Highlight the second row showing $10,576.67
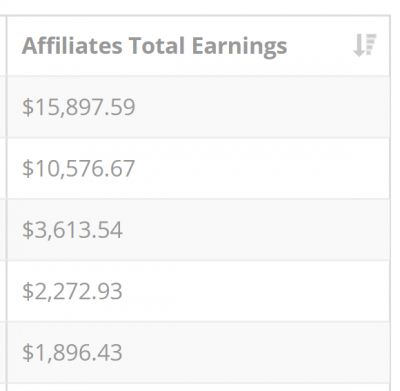Screen dimensions: 400x391 click(x=198, y=168)
